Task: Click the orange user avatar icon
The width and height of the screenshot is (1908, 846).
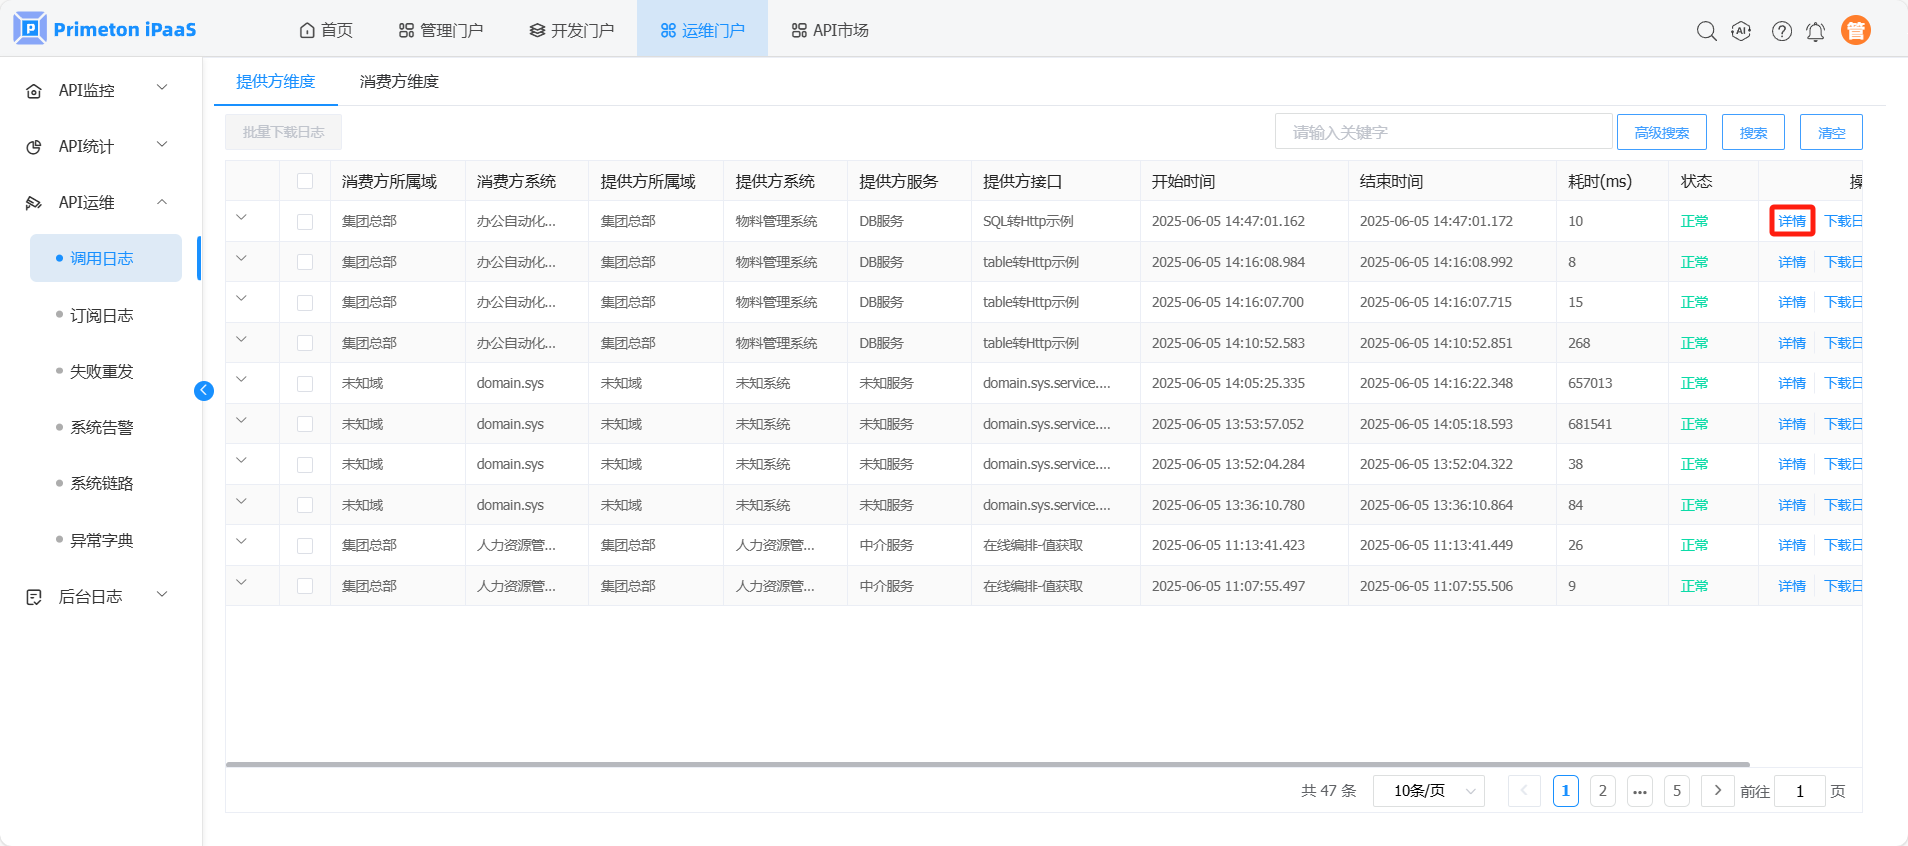Action: click(x=1855, y=31)
